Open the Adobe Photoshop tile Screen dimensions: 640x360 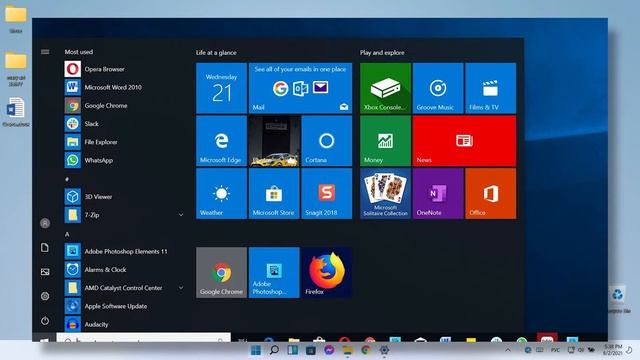click(274, 272)
